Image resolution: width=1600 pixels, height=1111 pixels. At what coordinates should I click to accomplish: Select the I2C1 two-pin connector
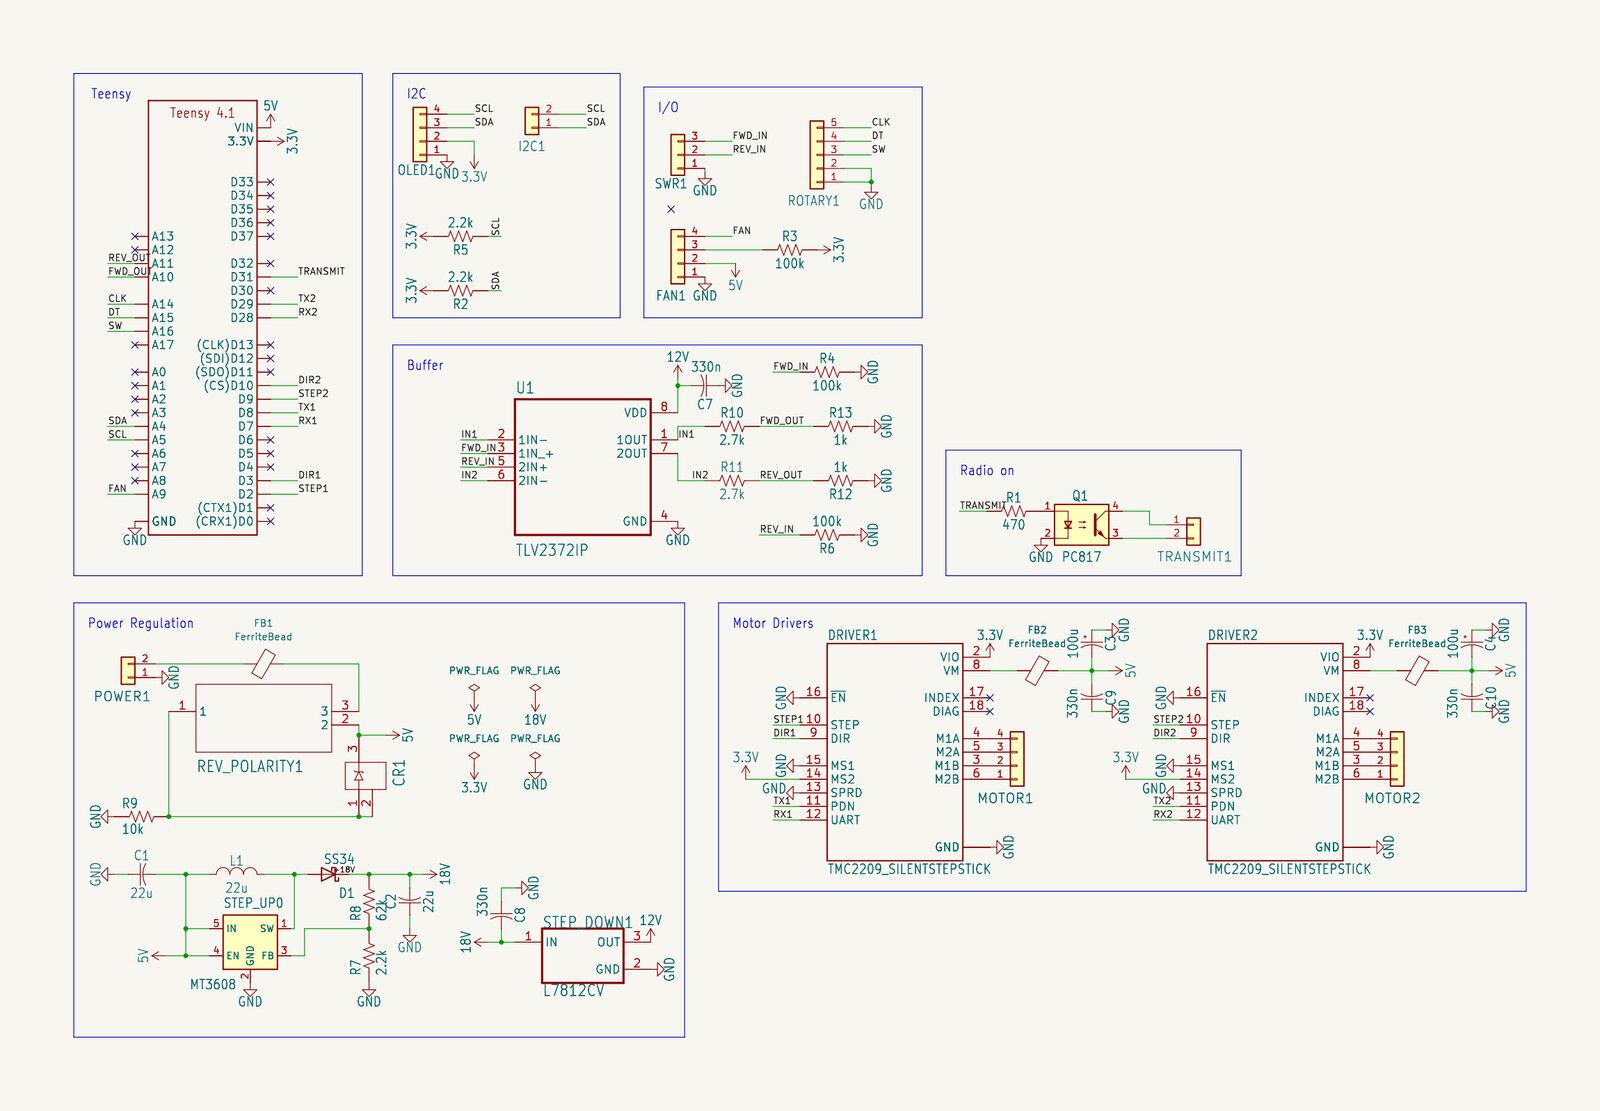(x=531, y=119)
